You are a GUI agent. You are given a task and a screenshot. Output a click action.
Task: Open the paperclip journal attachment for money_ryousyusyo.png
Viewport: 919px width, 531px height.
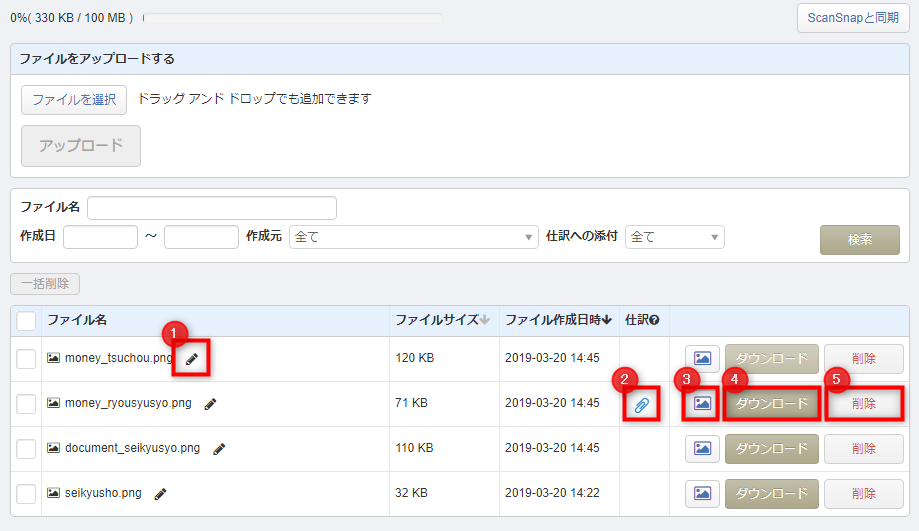pyautogui.click(x=642, y=404)
